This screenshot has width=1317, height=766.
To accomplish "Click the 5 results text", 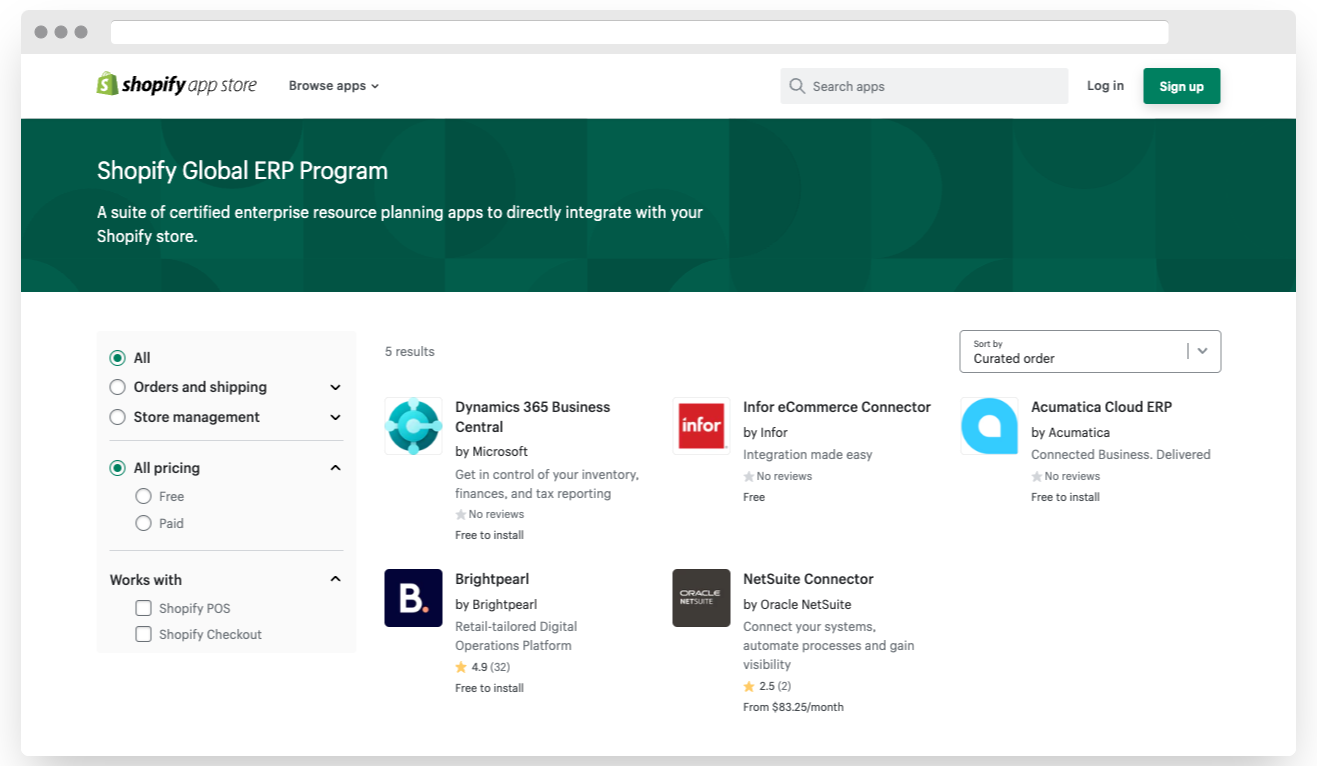I will coord(410,352).
